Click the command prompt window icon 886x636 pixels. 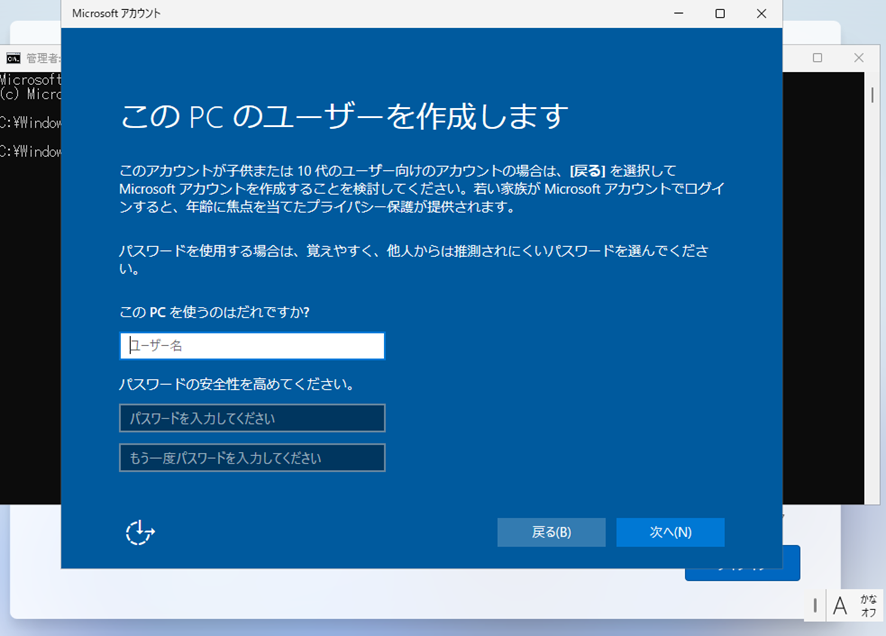point(13,58)
